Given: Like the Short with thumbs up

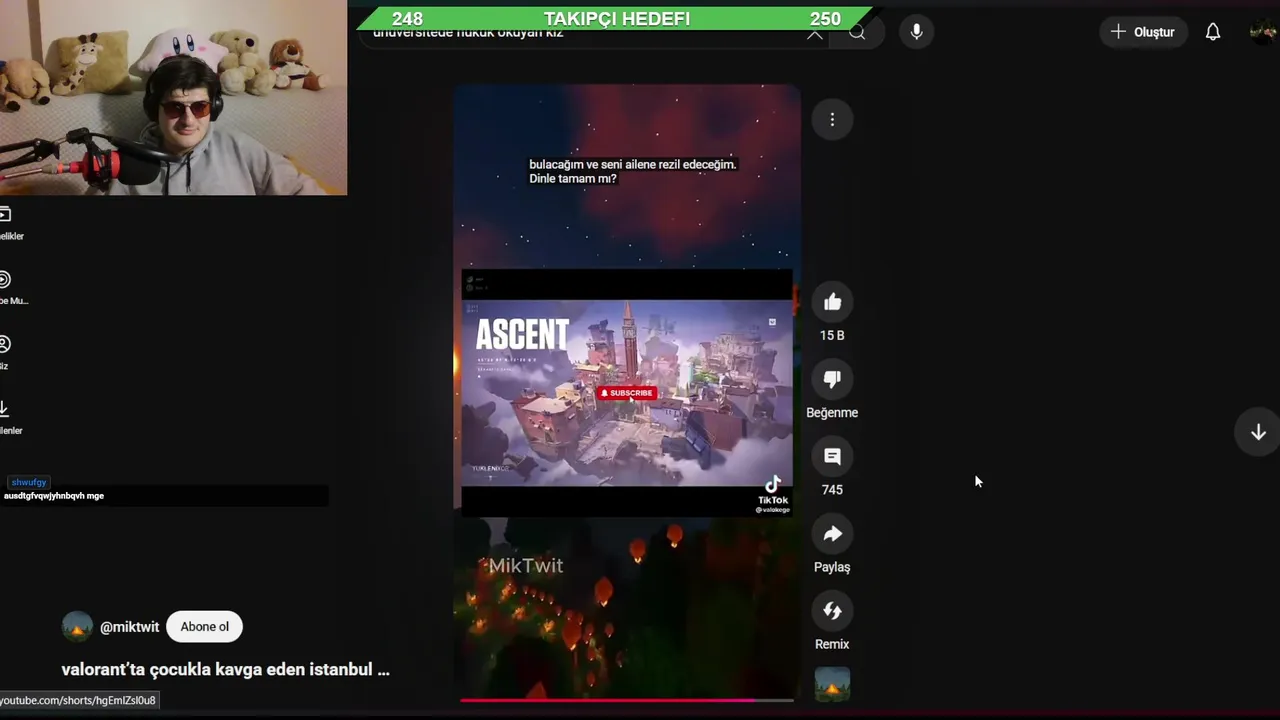Looking at the screenshot, I should pyautogui.click(x=832, y=302).
